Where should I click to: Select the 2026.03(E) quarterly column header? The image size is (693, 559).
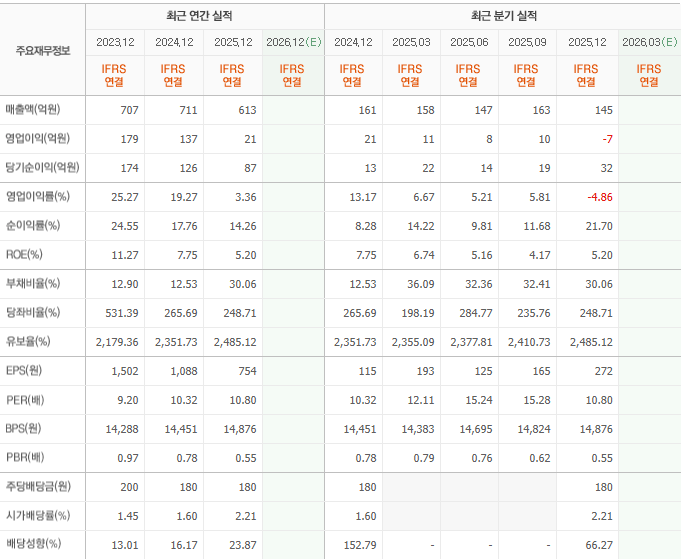tap(650, 42)
